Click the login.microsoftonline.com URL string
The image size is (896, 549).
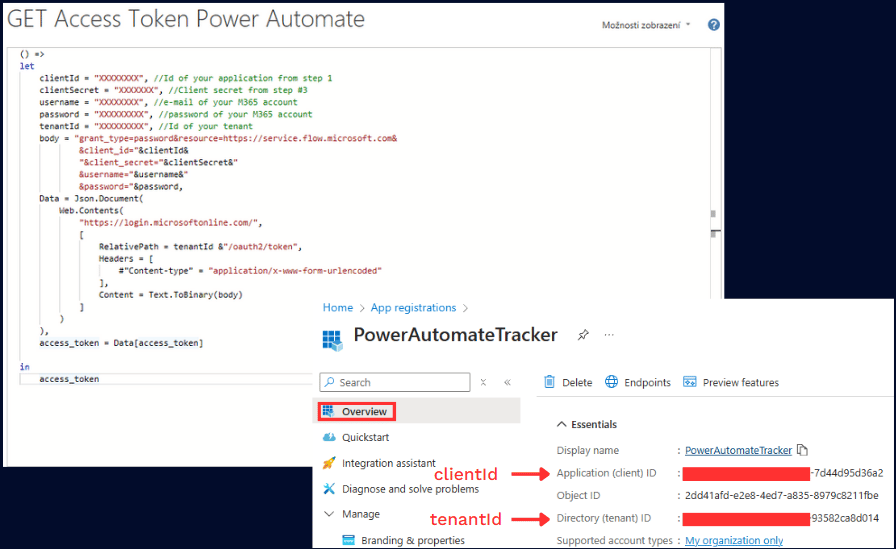tap(170, 223)
